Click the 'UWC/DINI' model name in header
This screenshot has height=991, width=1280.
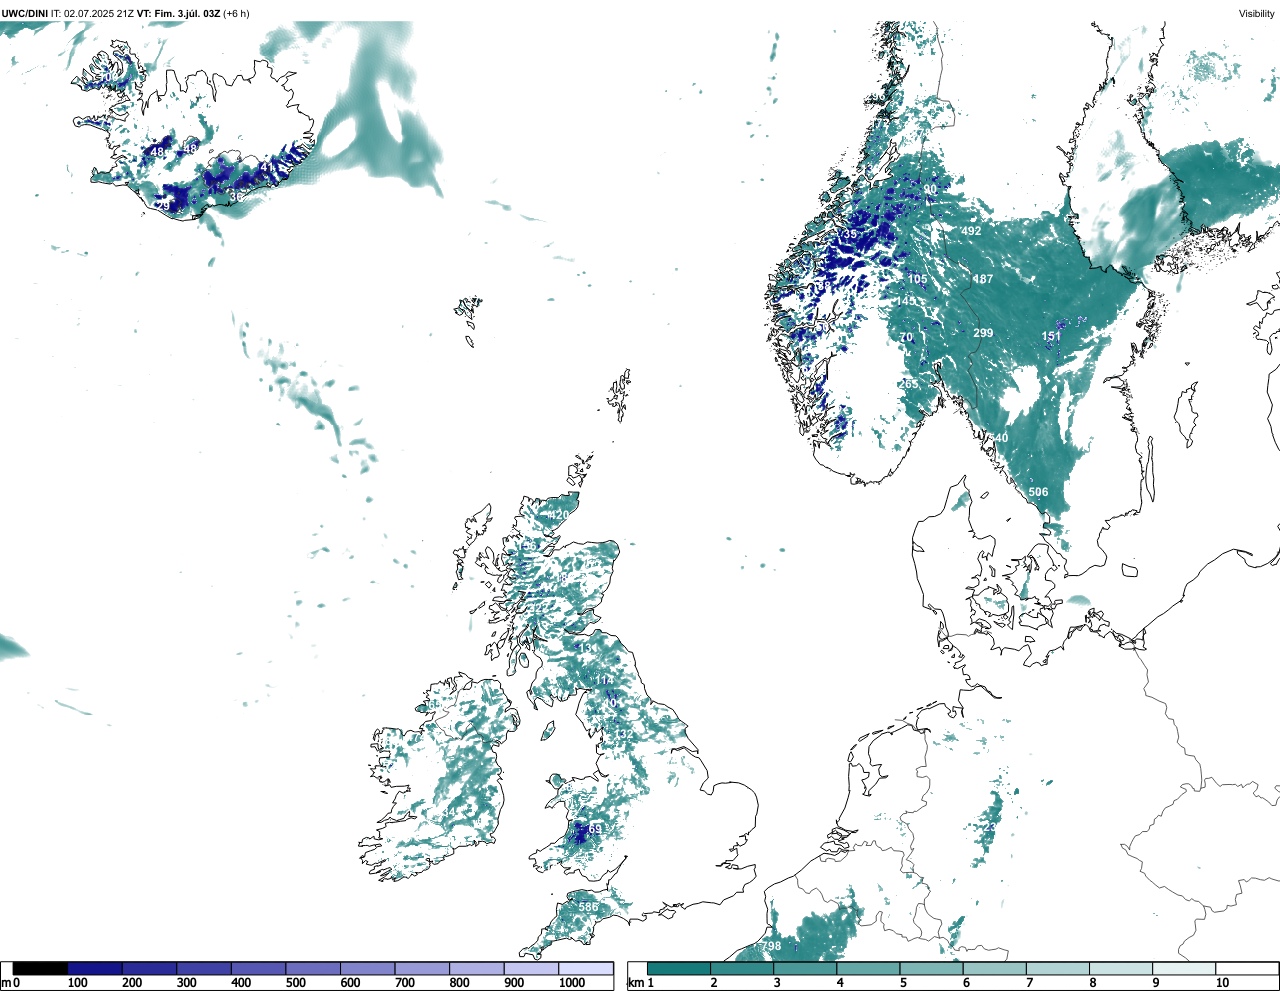click(25, 14)
